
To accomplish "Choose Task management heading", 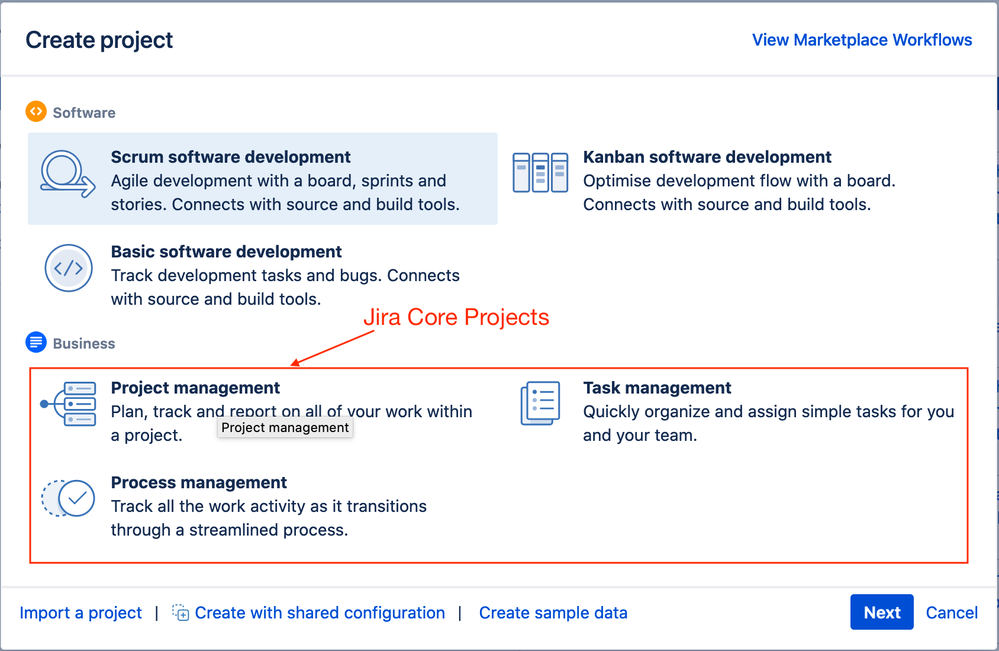I will [x=657, y=388].
